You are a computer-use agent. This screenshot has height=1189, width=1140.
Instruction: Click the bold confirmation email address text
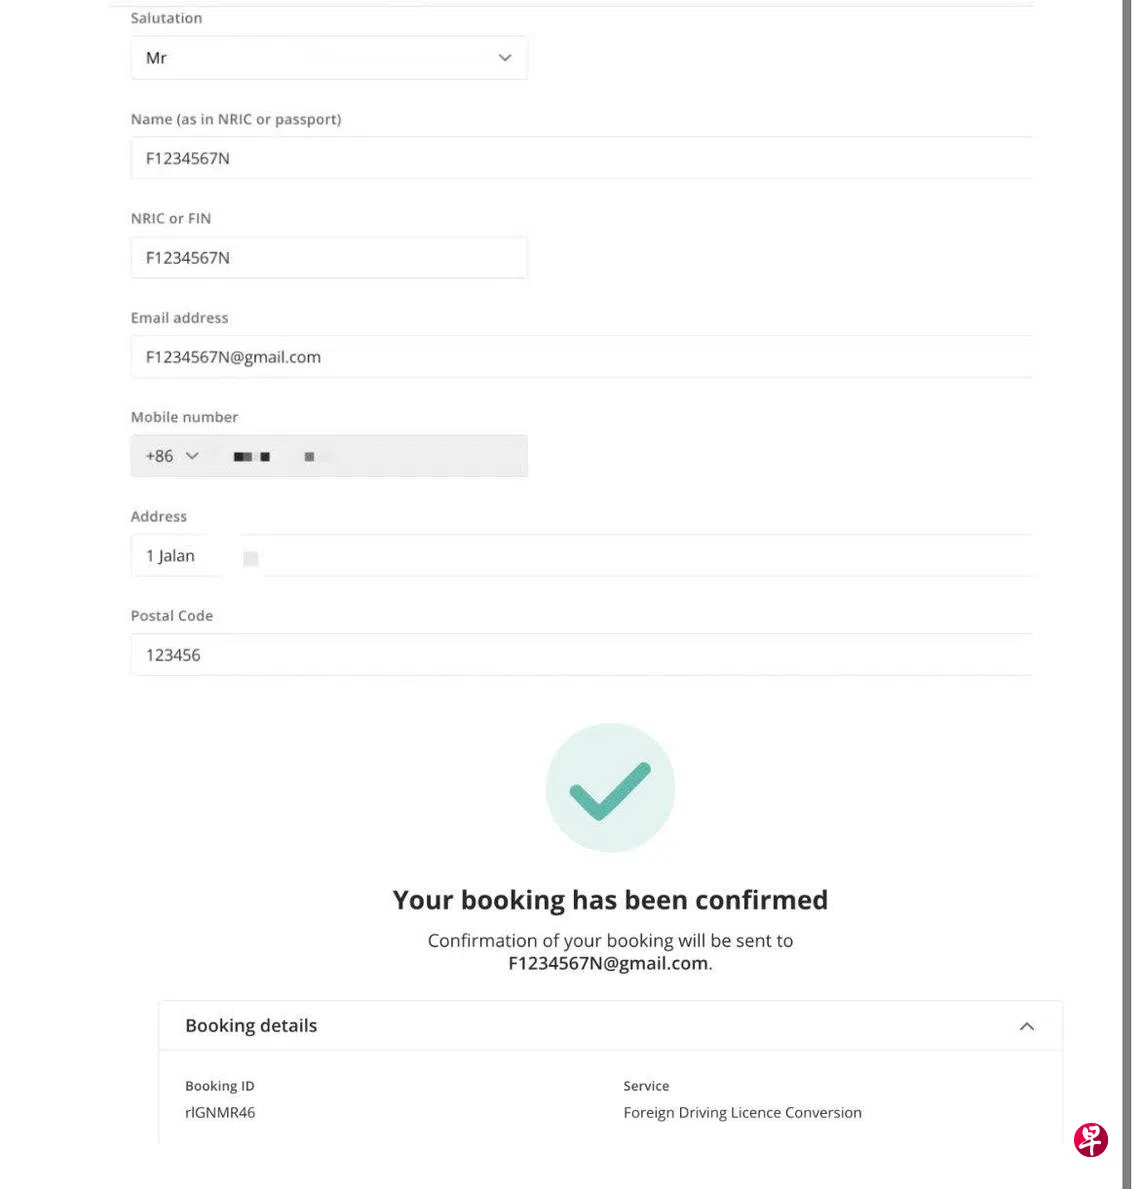click(608, 964)
